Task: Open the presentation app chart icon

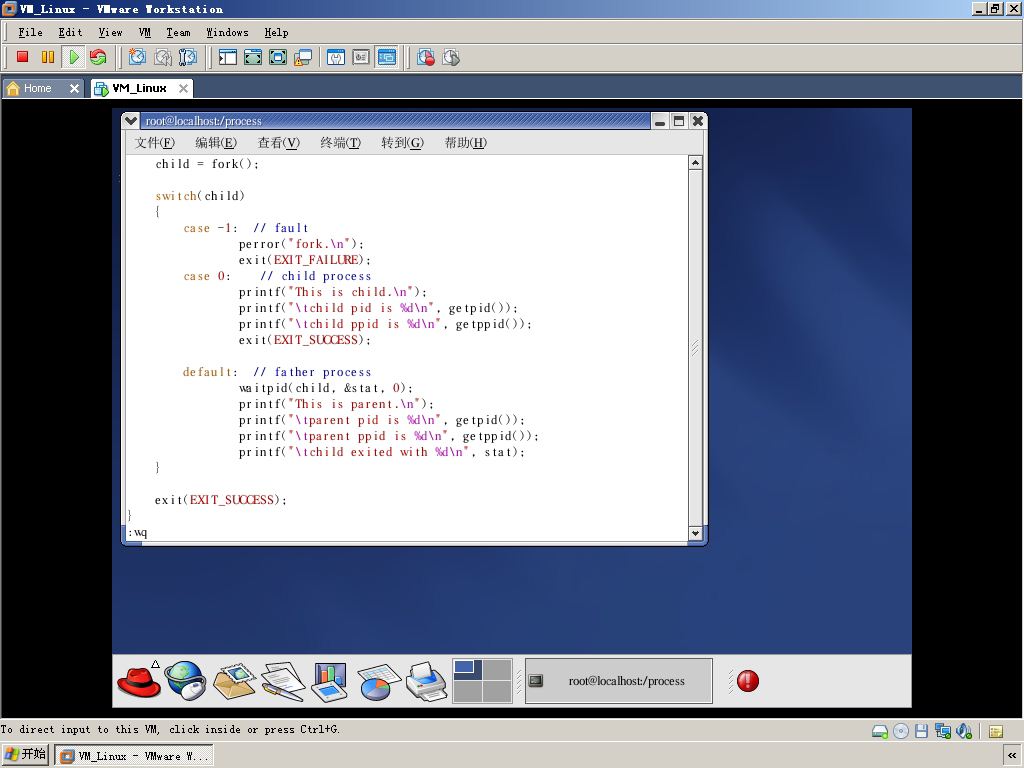Action: pyautogui.click(x=330, y=681)
